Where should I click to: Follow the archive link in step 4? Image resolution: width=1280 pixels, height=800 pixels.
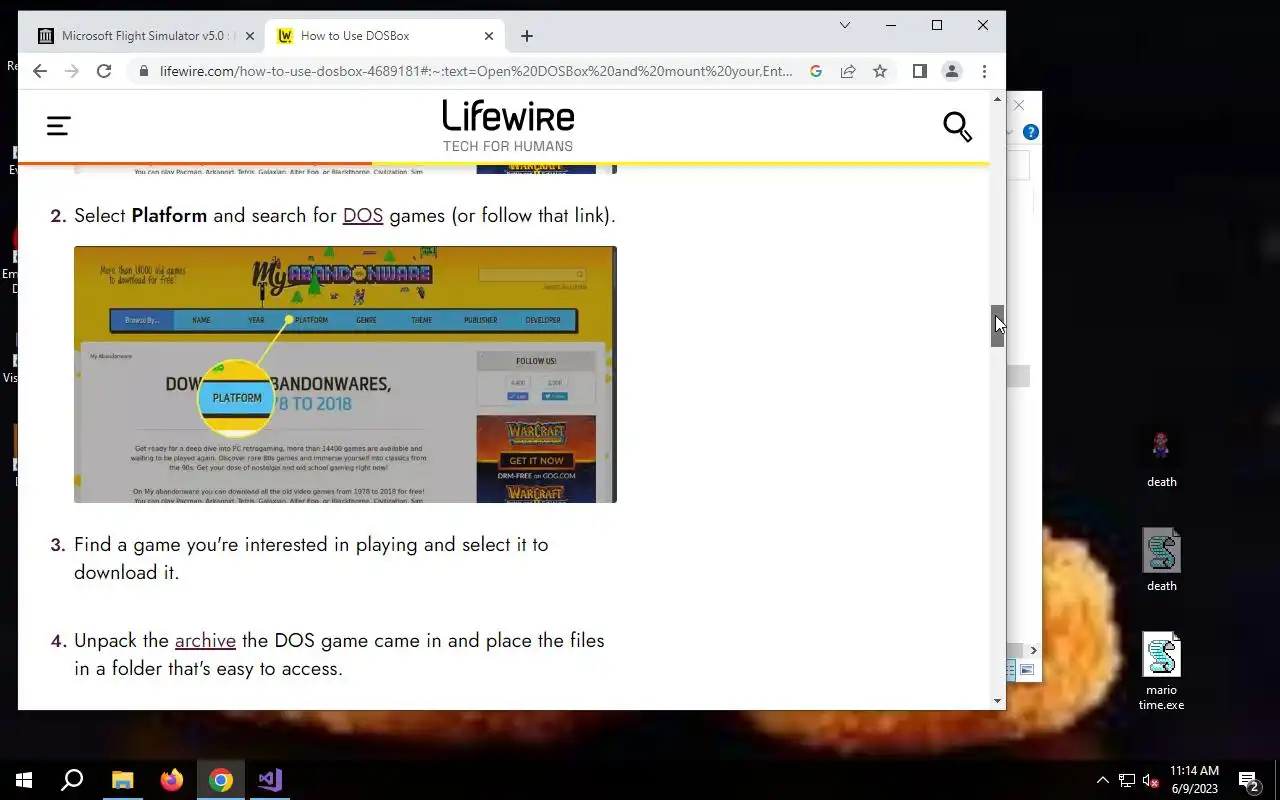205,641
